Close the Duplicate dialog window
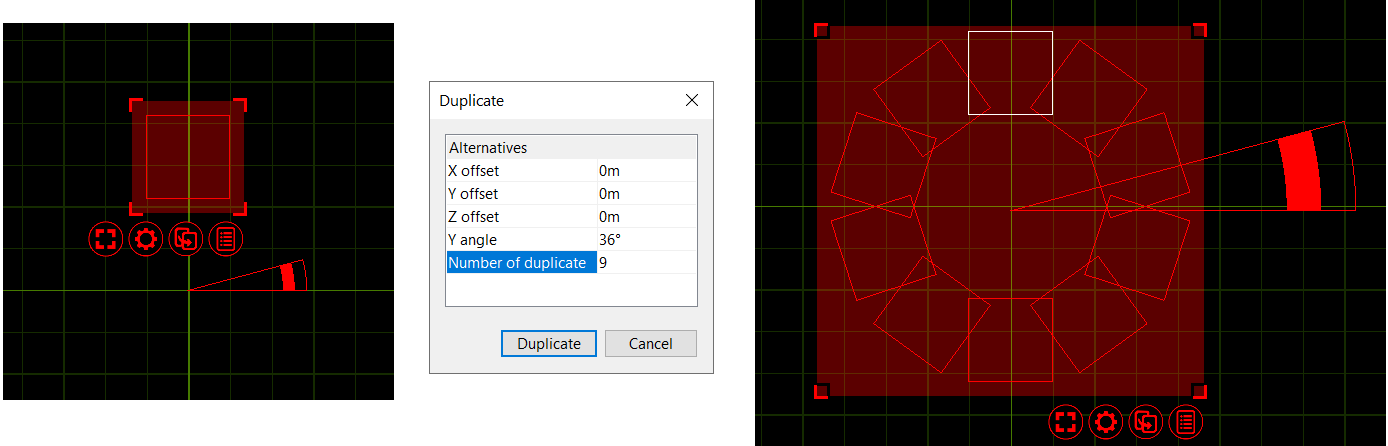 [691, 101]
